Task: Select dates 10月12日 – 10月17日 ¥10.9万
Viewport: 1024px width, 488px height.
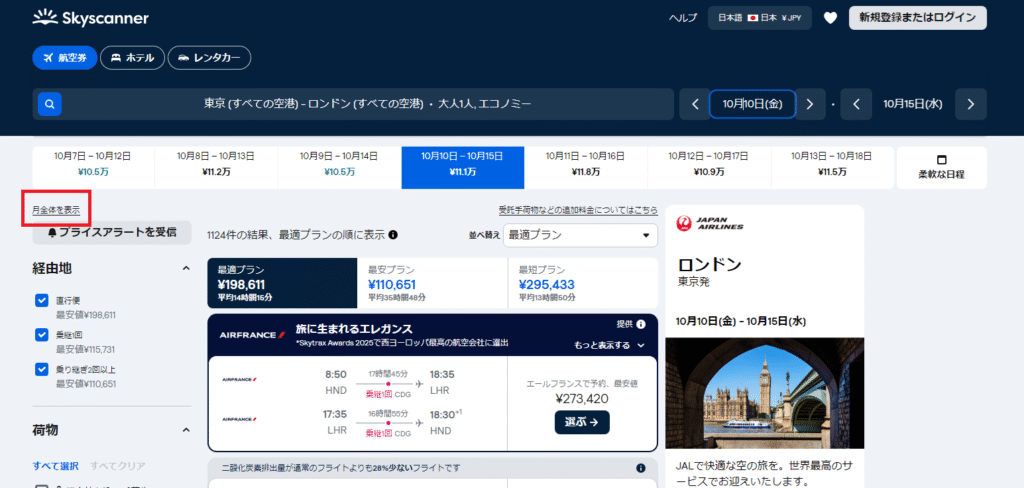Action: [709, 167]
